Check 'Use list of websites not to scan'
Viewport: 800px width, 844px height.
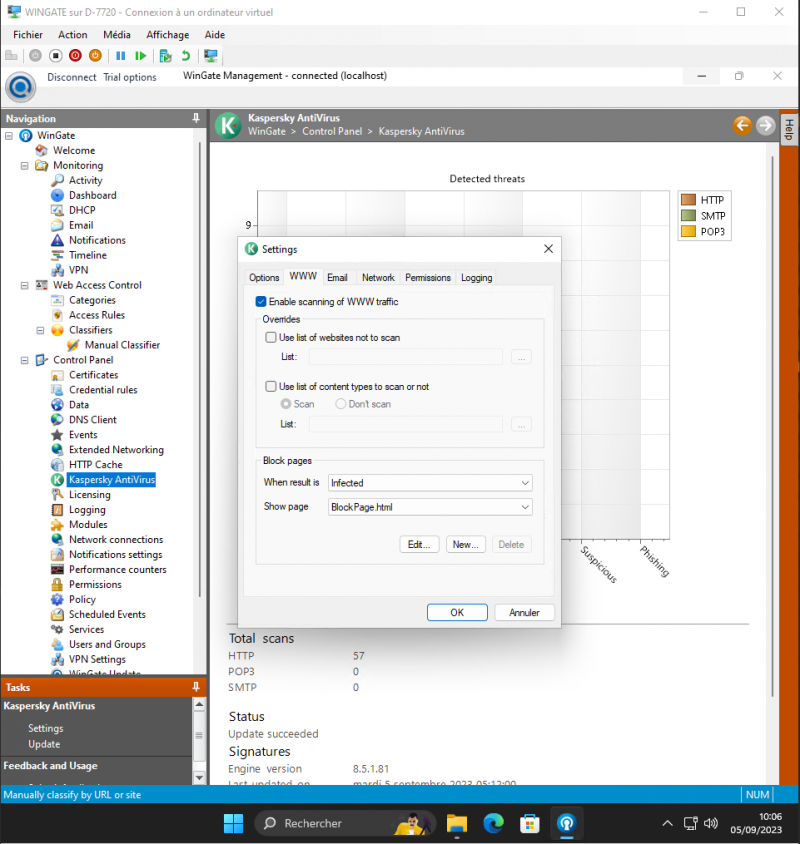point(271,338)
